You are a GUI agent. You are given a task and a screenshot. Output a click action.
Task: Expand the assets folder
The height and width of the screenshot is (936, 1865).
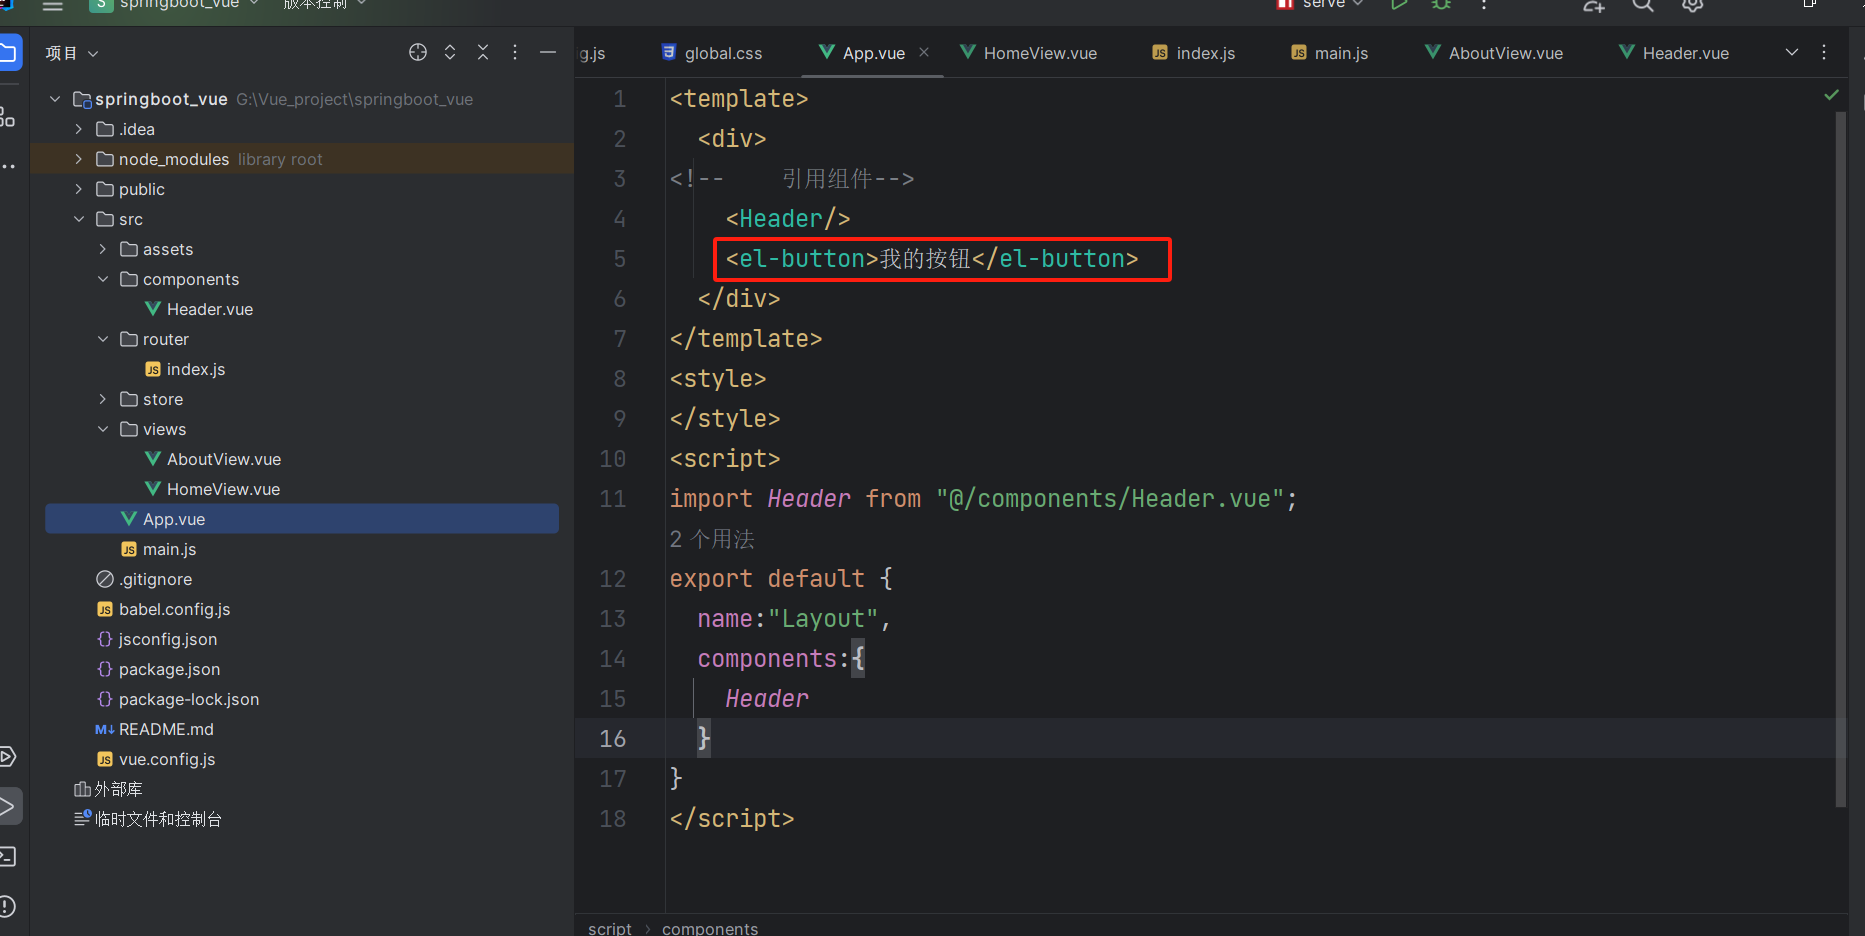pyautogui.click(x=103, y=249)
